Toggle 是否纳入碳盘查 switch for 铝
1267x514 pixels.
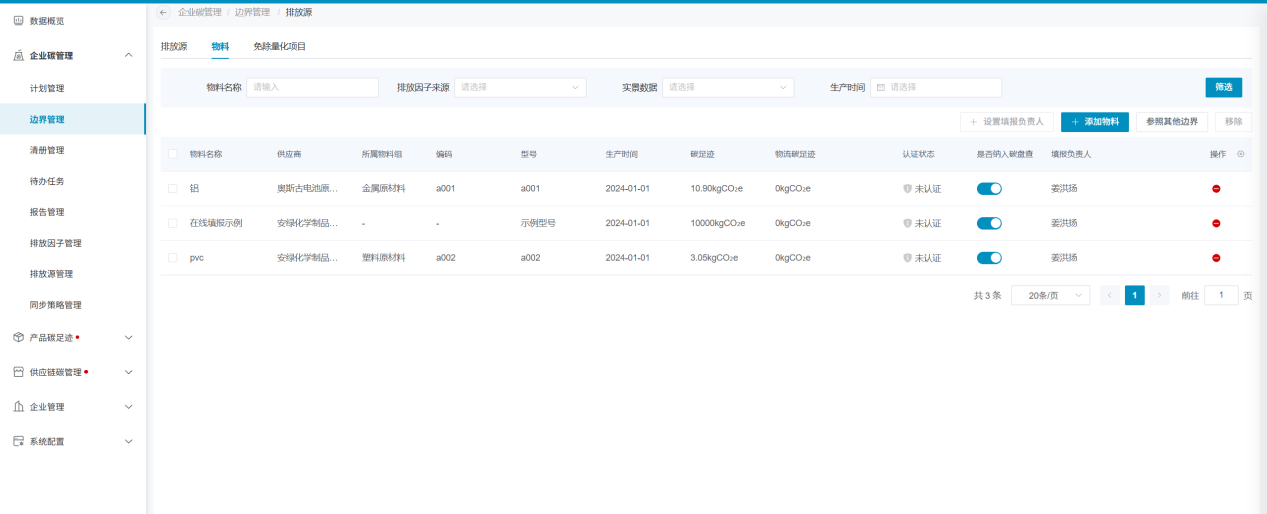(x=988, y=189)
